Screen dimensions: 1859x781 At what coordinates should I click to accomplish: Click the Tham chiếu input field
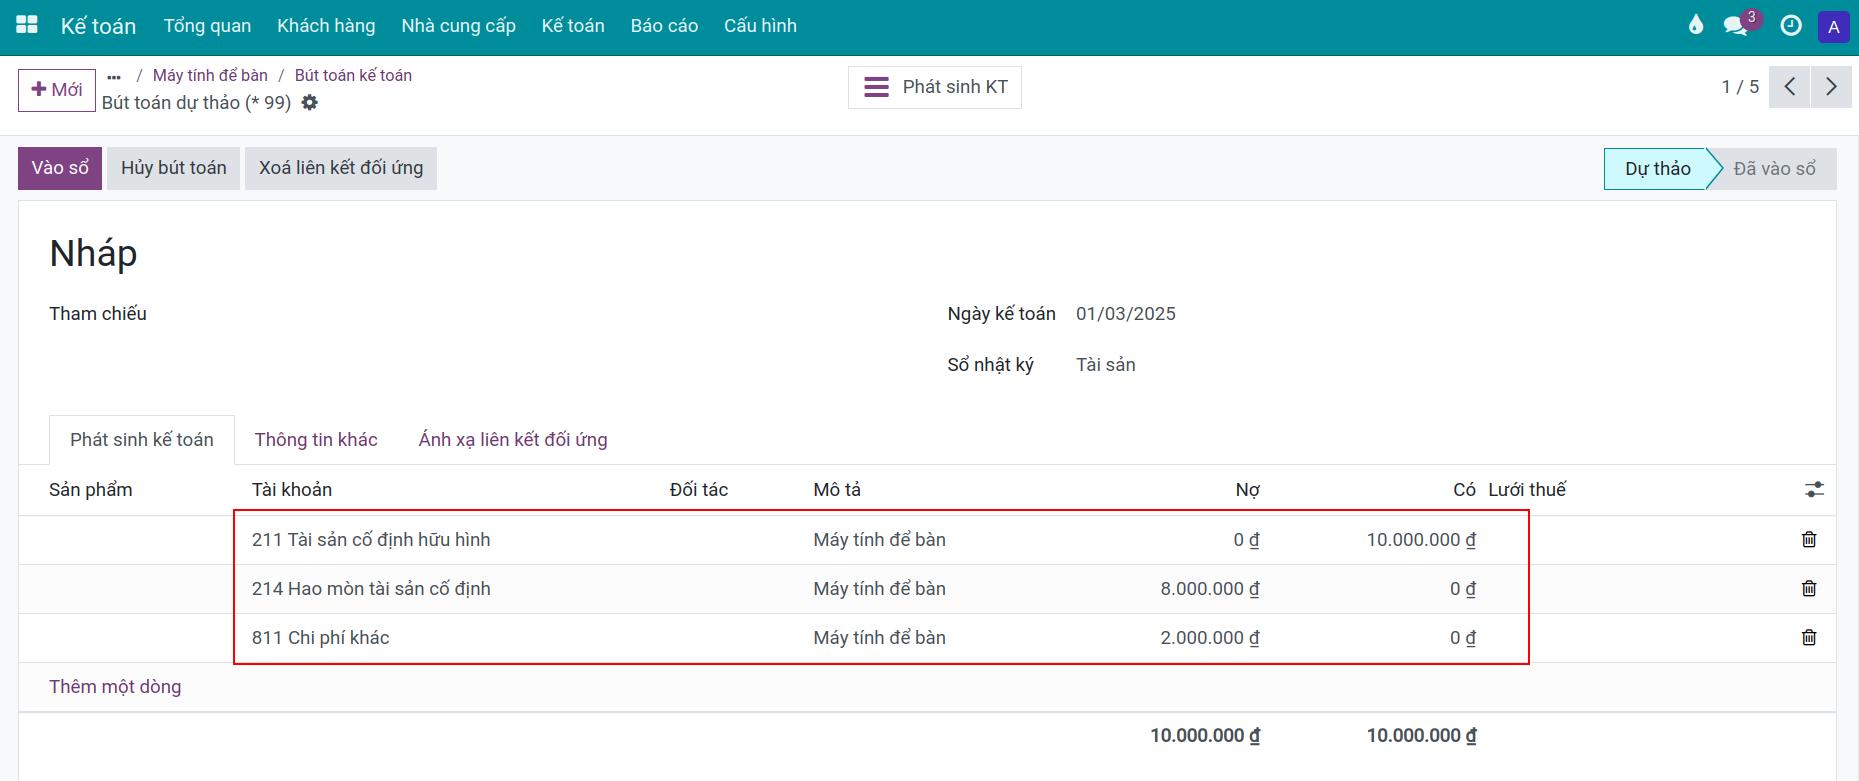pyautogui.click(x=500, y=314)
